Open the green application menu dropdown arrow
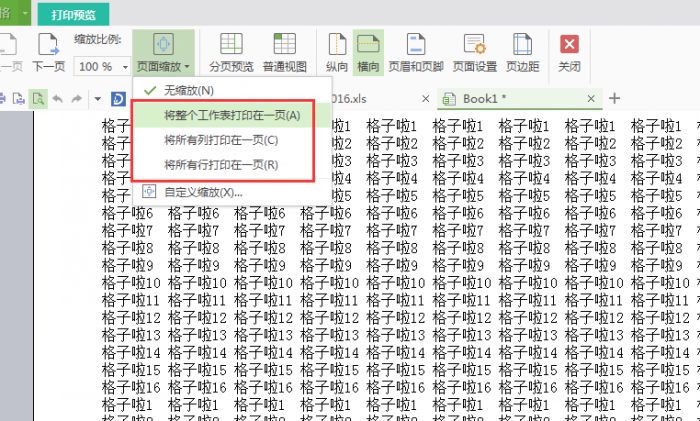The height and width of the screenshot is (421, 700). coord(25,13)
